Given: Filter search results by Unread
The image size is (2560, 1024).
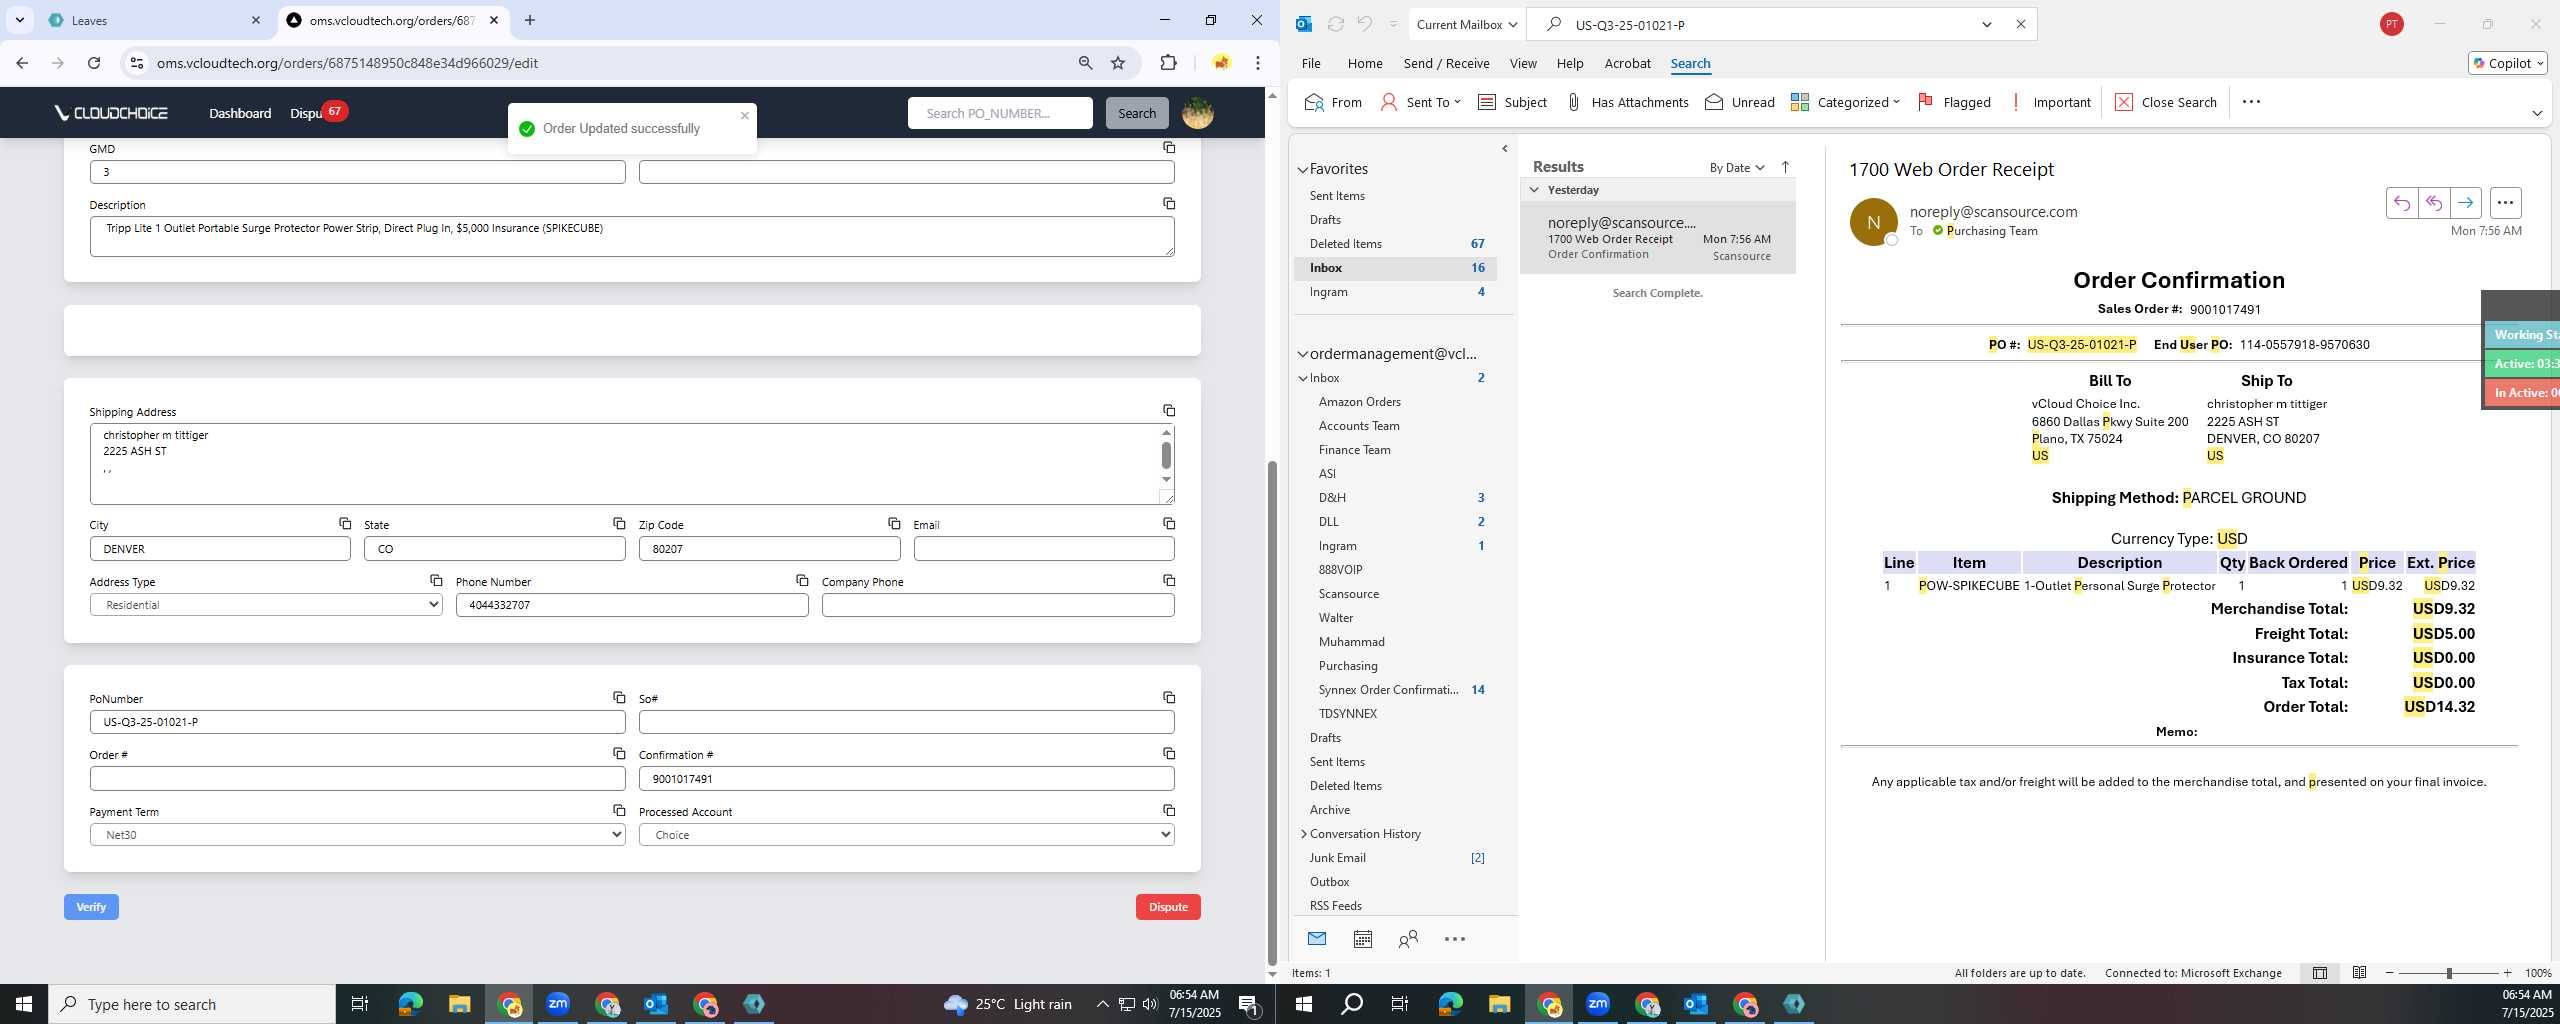Looking at the screenshot, I should point(1739,102).
